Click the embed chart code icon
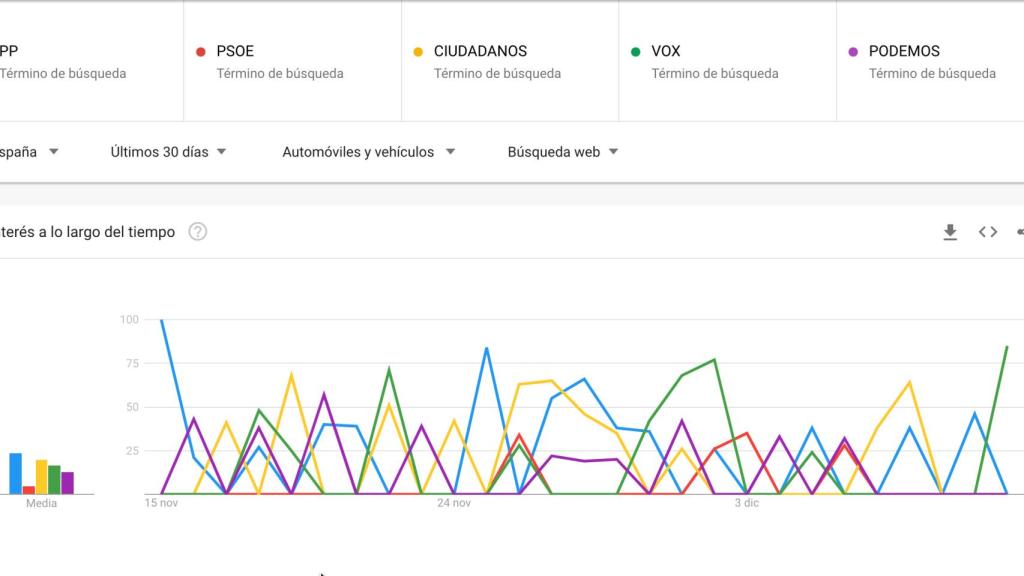Viewport: 1024px width, 576px height. (x=988, y=231)
